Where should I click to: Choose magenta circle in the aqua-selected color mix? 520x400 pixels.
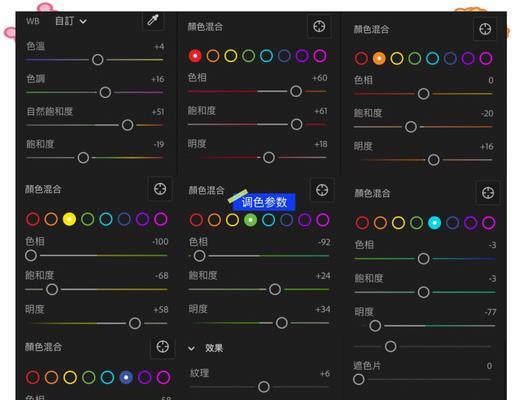[489, 223]
